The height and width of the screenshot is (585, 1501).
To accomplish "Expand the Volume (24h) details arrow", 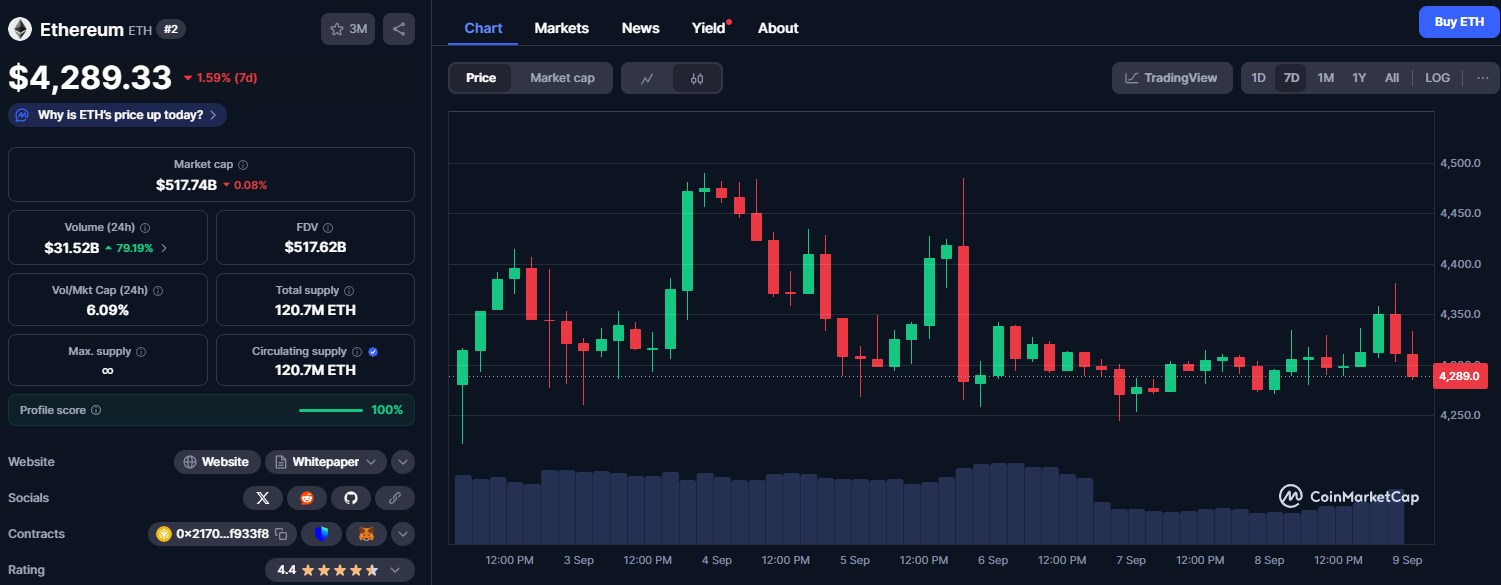I will click(165, 248).
